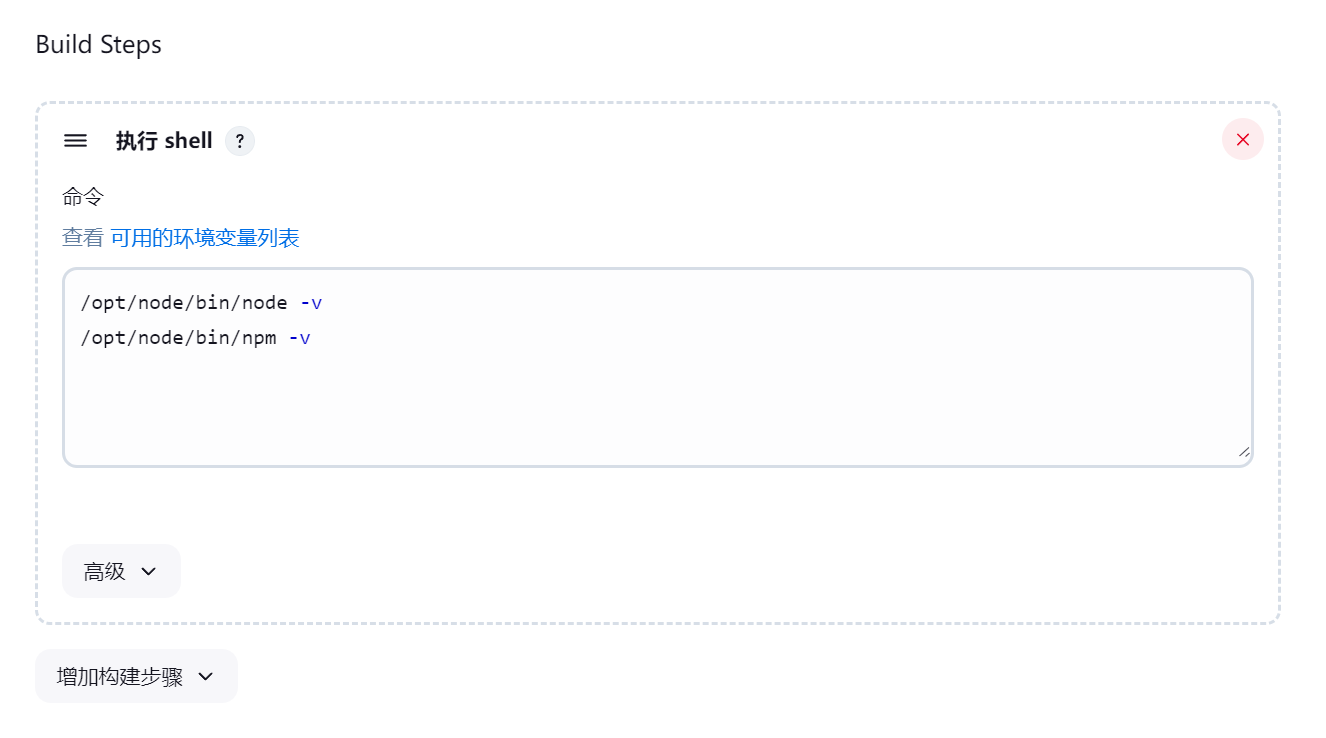Screen dimensions: 1326x738
Task: Click the drag handle beside 执行 shell
Action: coord(75,141)
